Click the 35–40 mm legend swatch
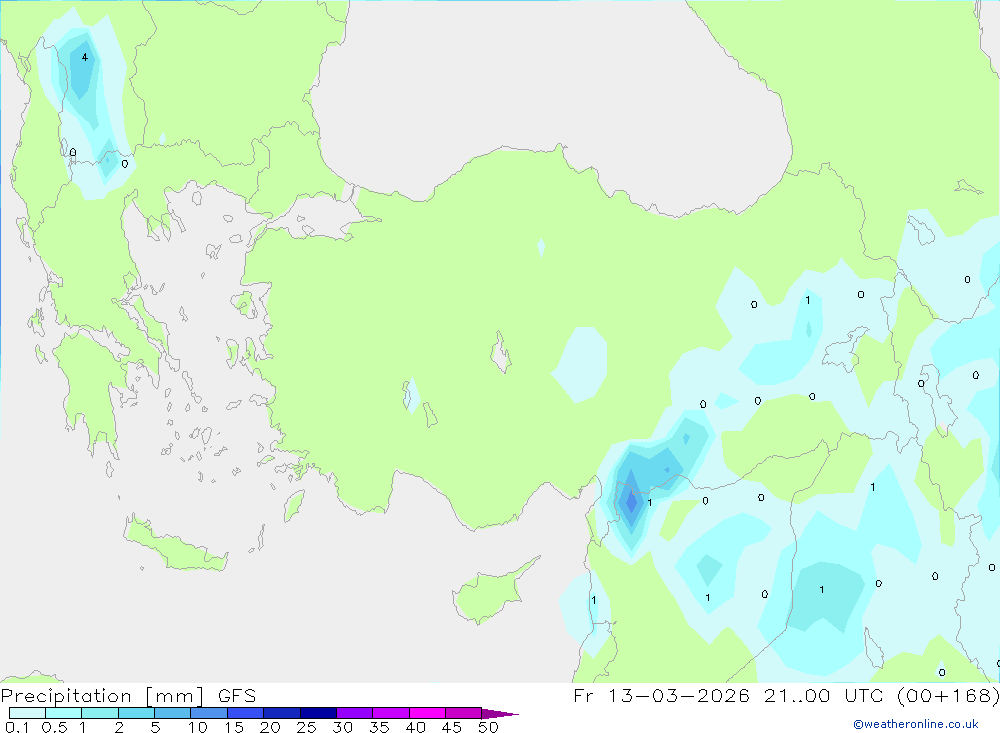Screen dimensions: 1000x733 (x=391, y=713)
